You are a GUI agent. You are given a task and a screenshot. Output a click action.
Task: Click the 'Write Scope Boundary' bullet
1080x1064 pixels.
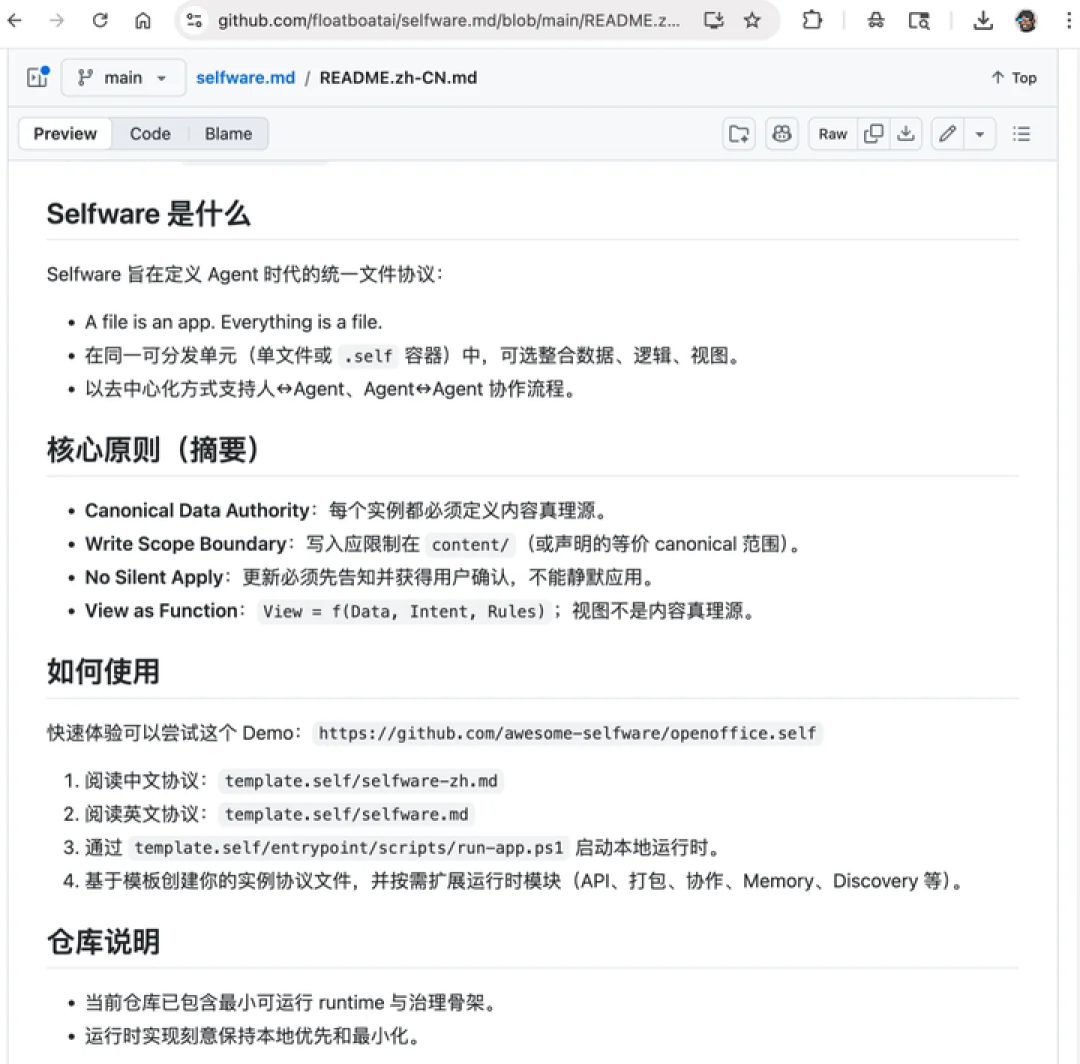[x=444, y=544]
